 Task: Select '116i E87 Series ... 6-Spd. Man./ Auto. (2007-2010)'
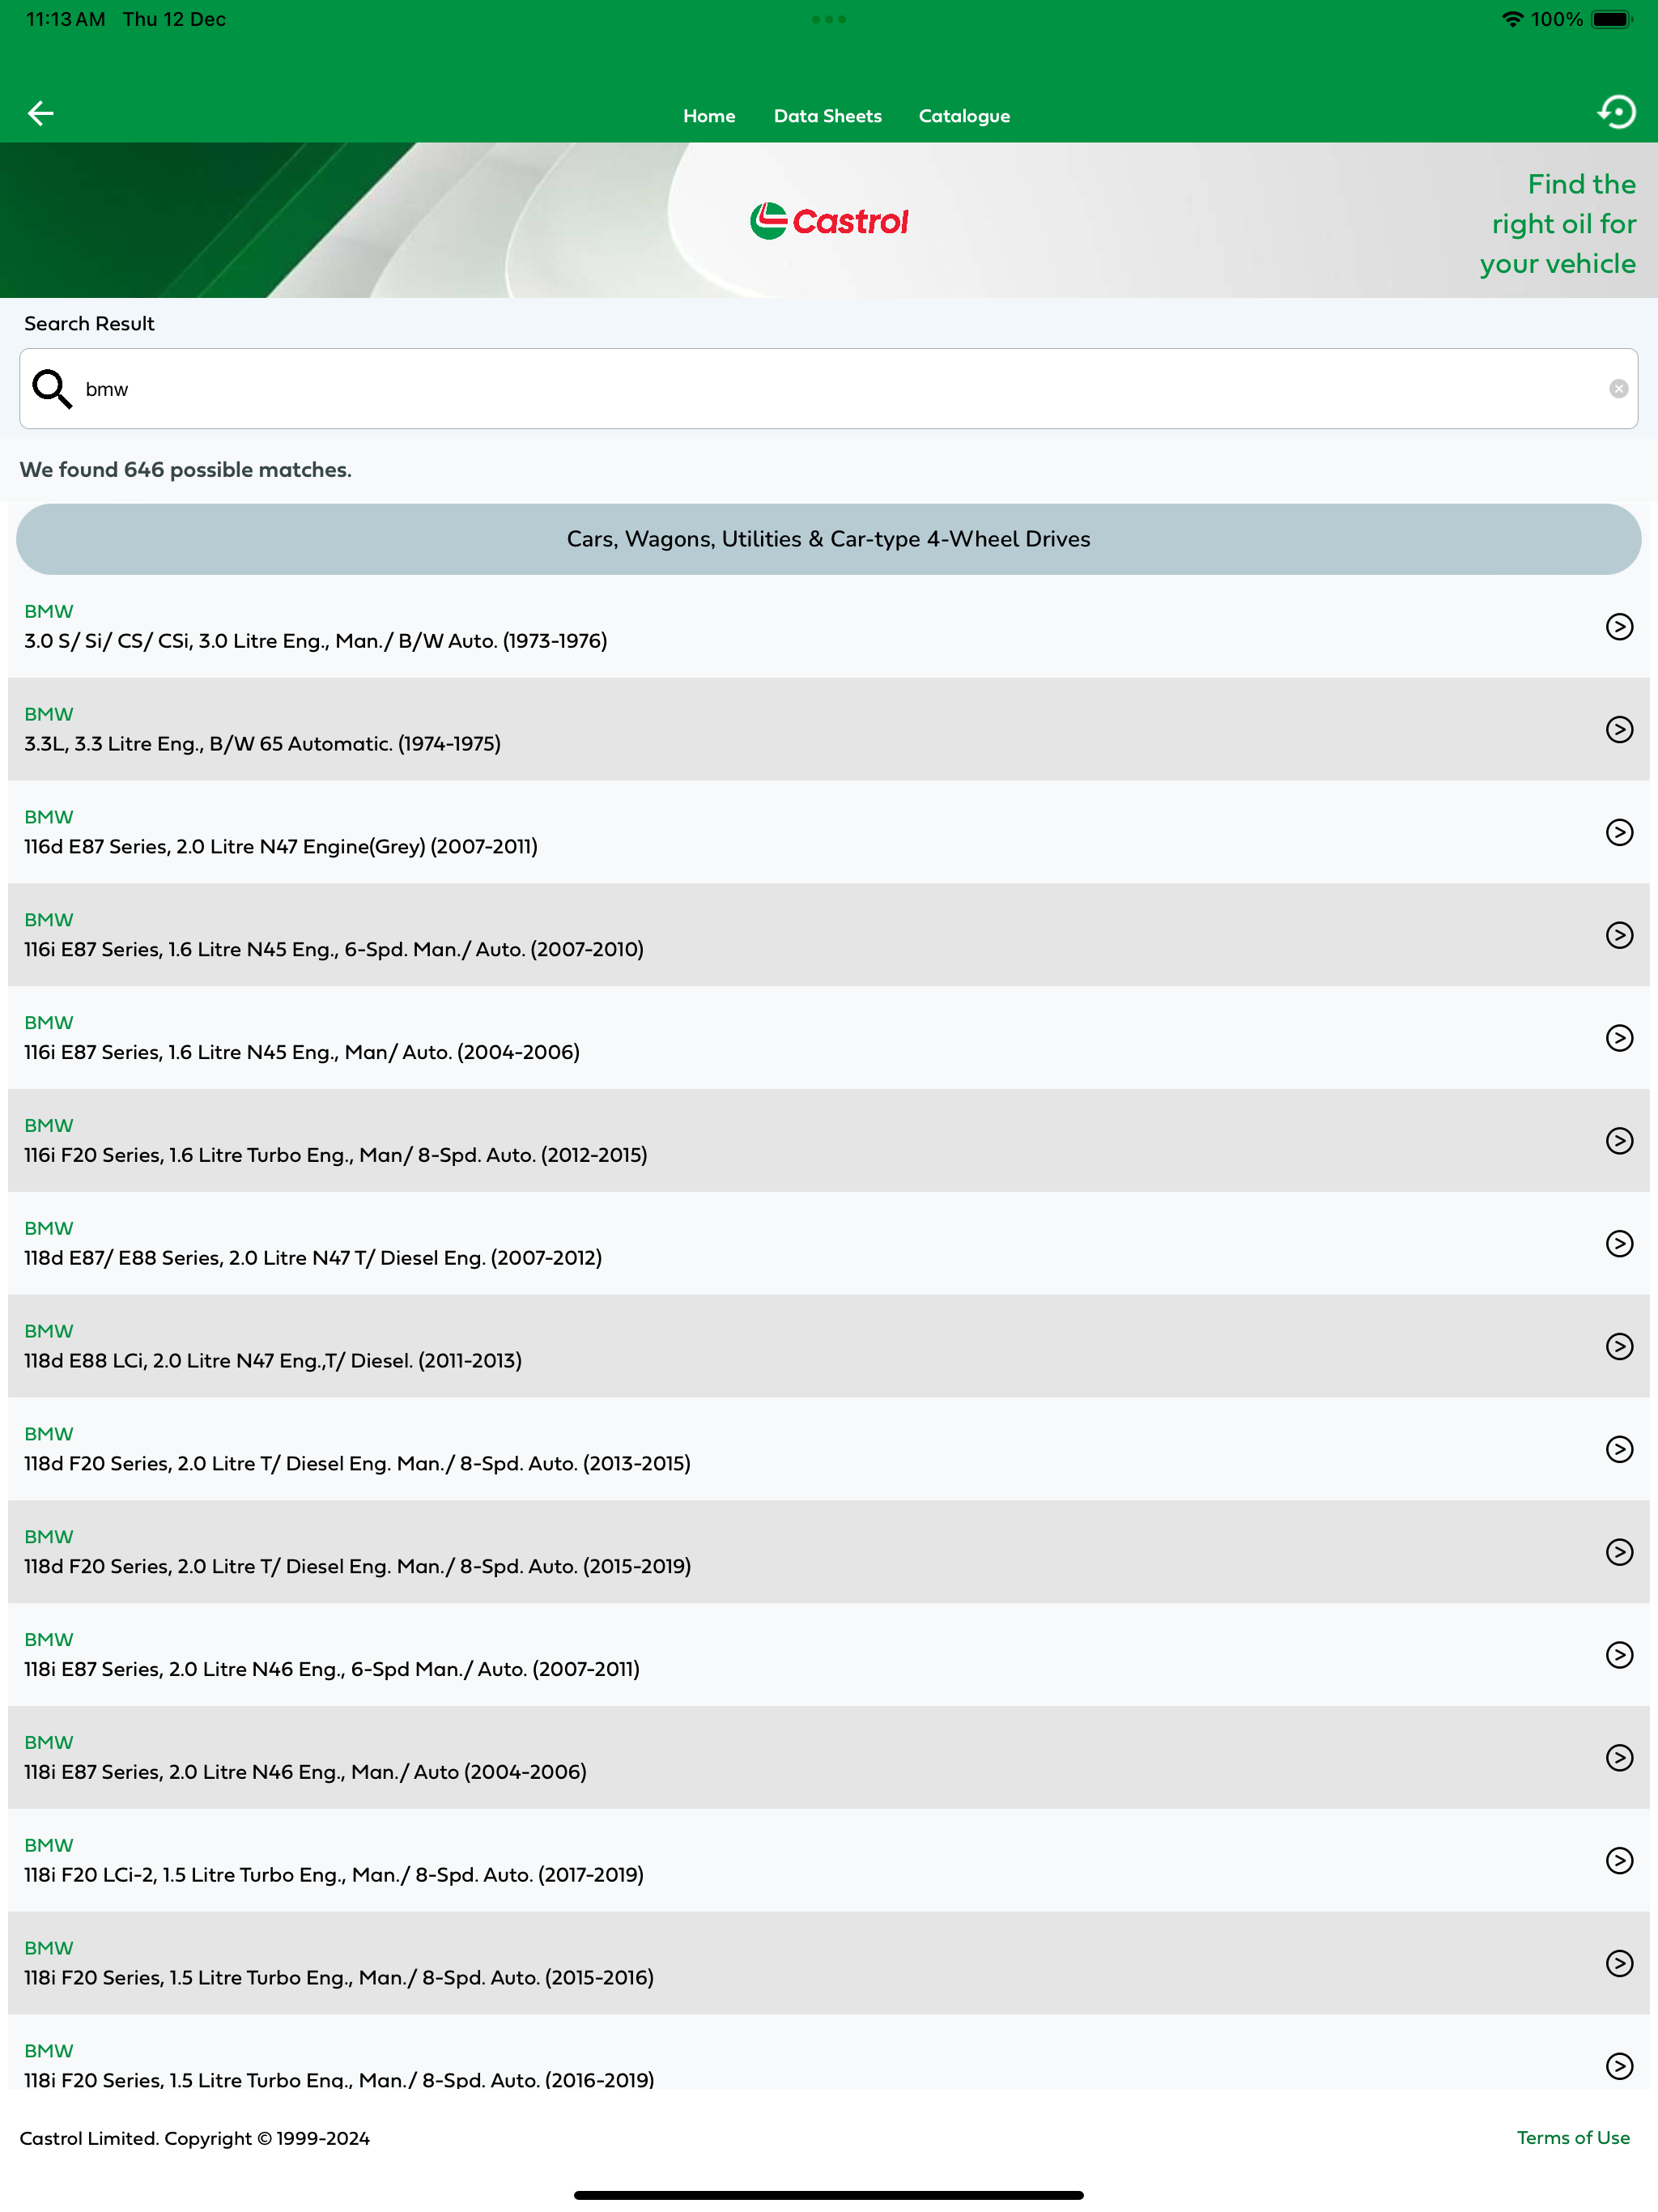[829, 935]
